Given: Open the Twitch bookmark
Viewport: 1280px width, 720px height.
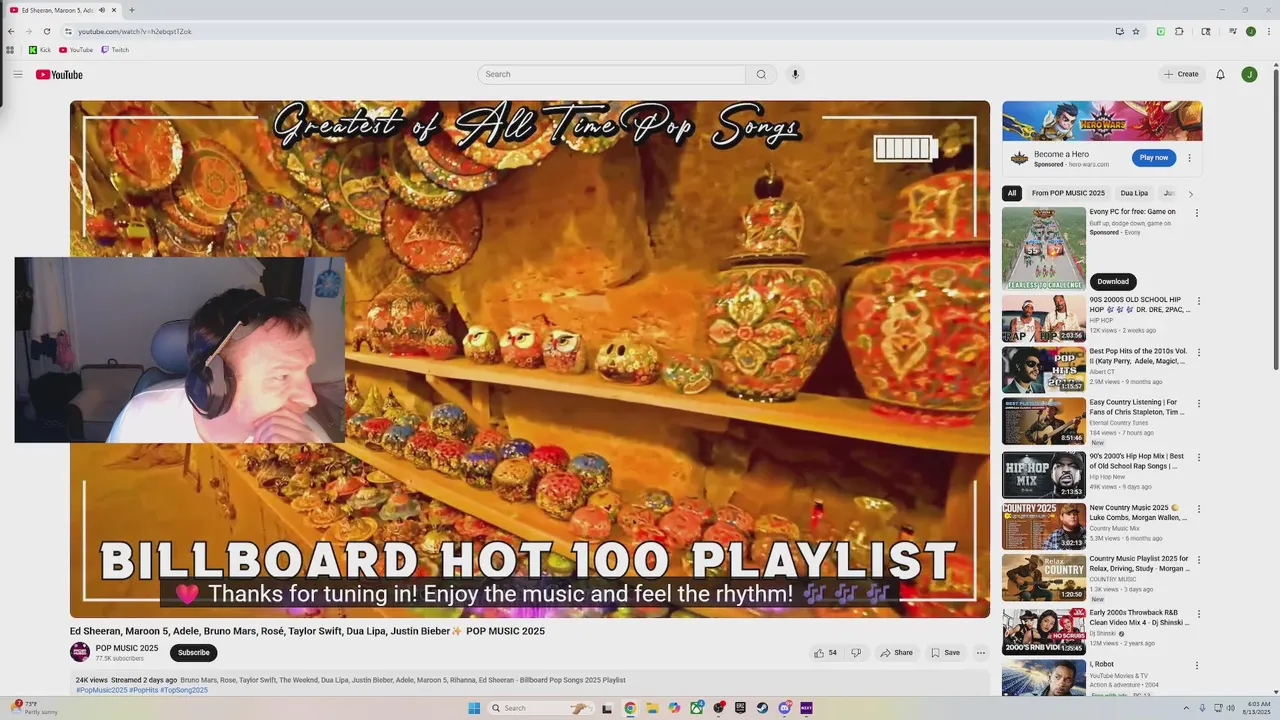Looking at the screenshot, I should coord(115,50).
